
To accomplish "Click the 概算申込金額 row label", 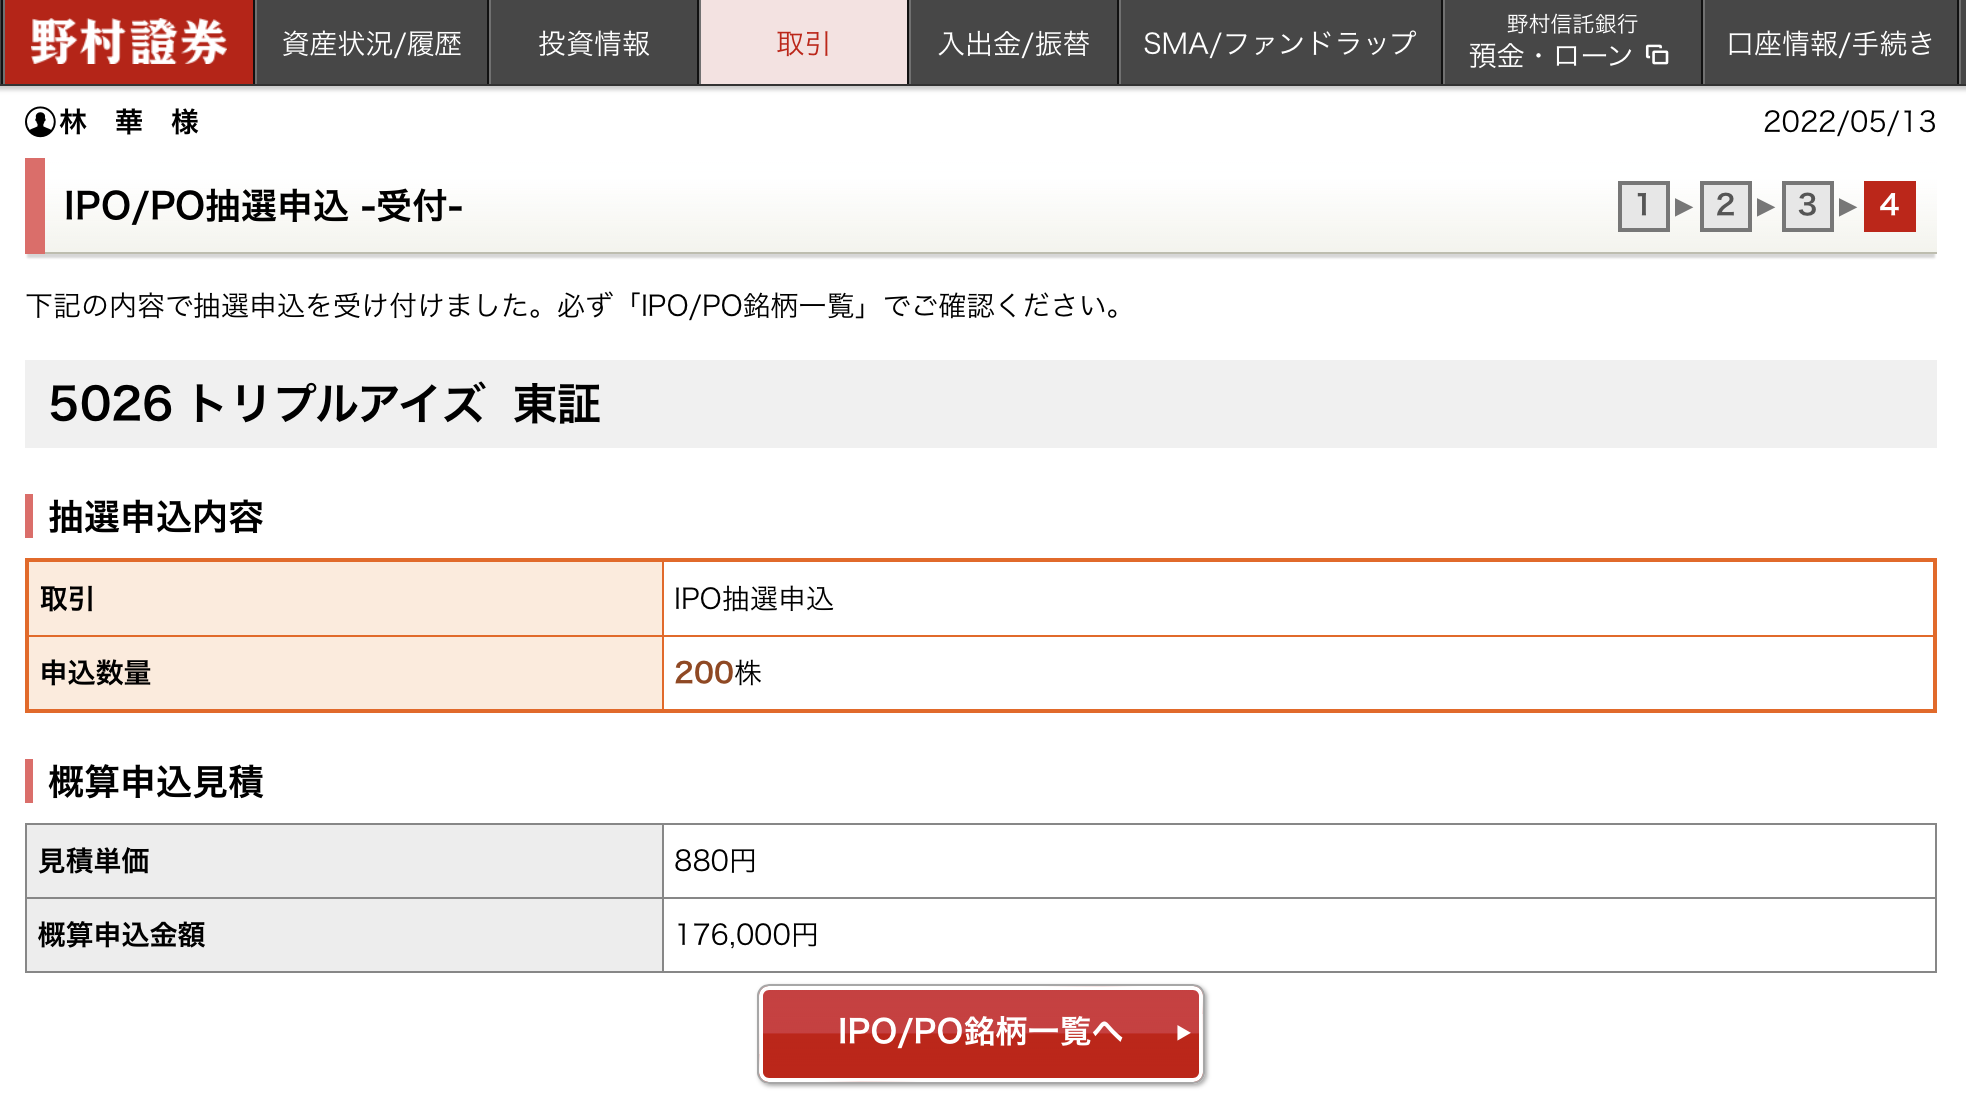I will pos(345,935).
